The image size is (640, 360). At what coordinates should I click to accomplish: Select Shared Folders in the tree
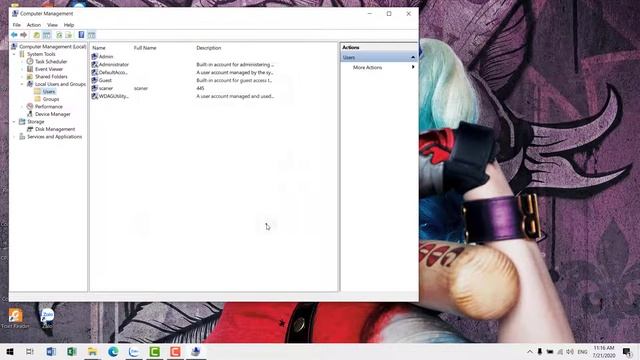(x=51, y=77)
